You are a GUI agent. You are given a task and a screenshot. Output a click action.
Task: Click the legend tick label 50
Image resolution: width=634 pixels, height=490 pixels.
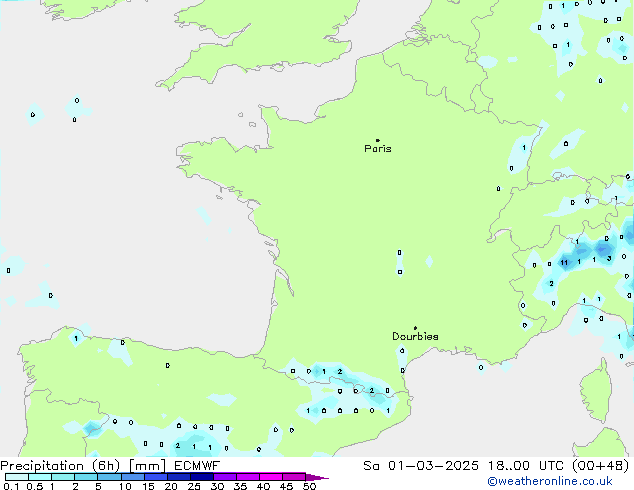tap(309, 486)
